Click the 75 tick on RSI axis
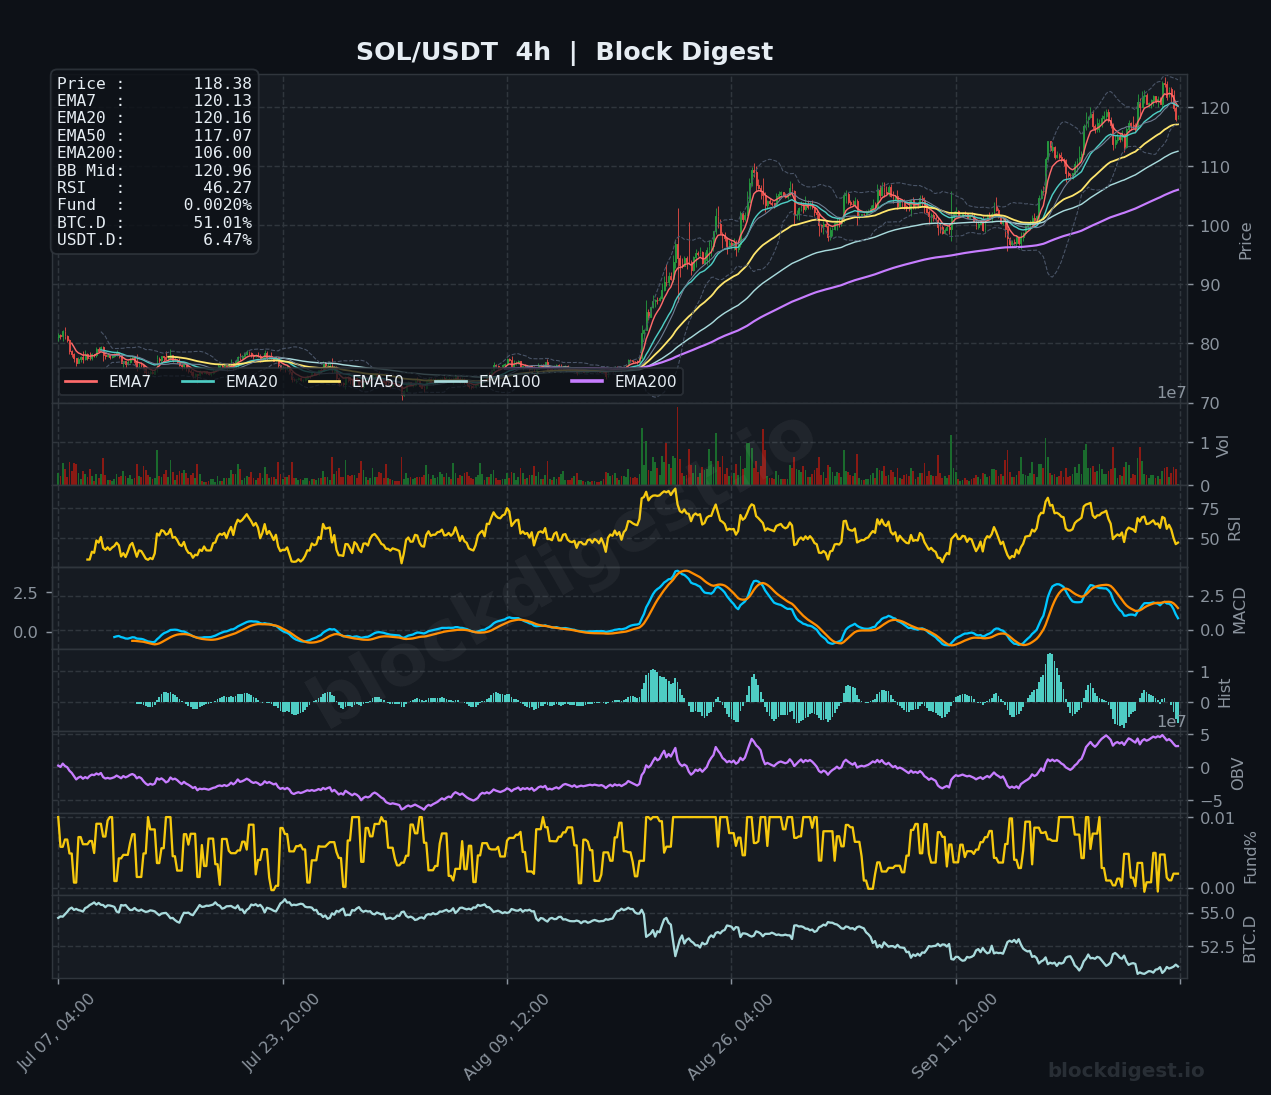Image resolution: width=1271 pixels, height=1095 pixels. 1209,510
